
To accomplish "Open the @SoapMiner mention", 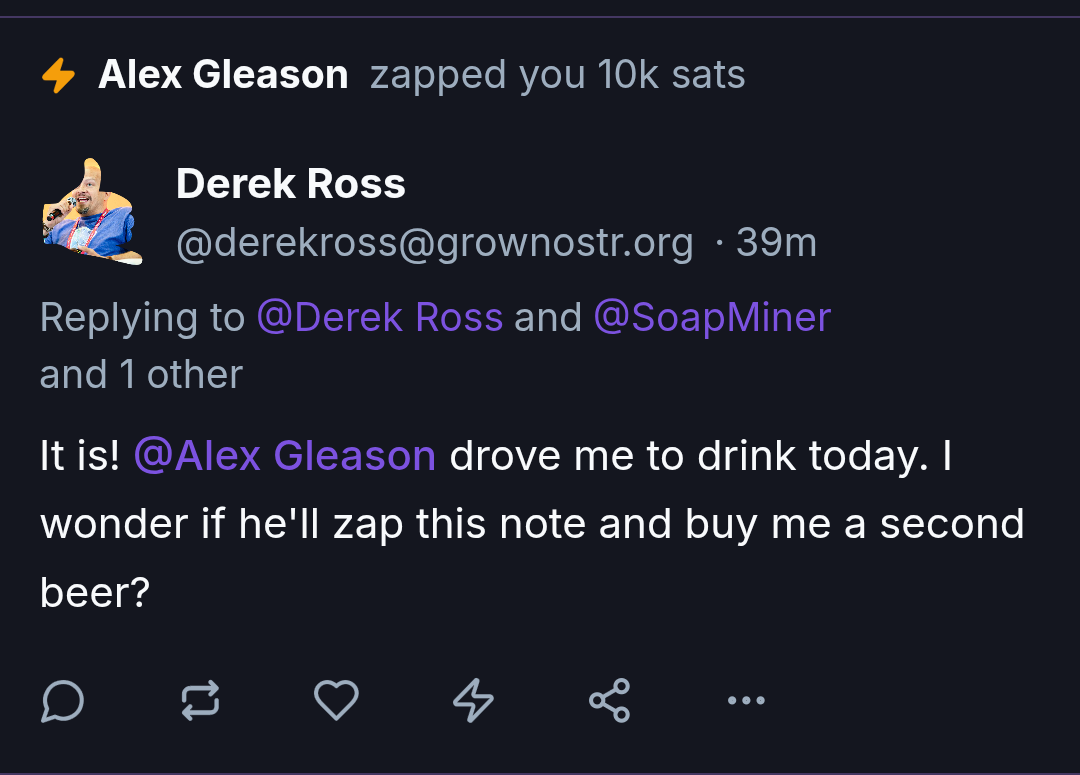I will click(712, 318).
